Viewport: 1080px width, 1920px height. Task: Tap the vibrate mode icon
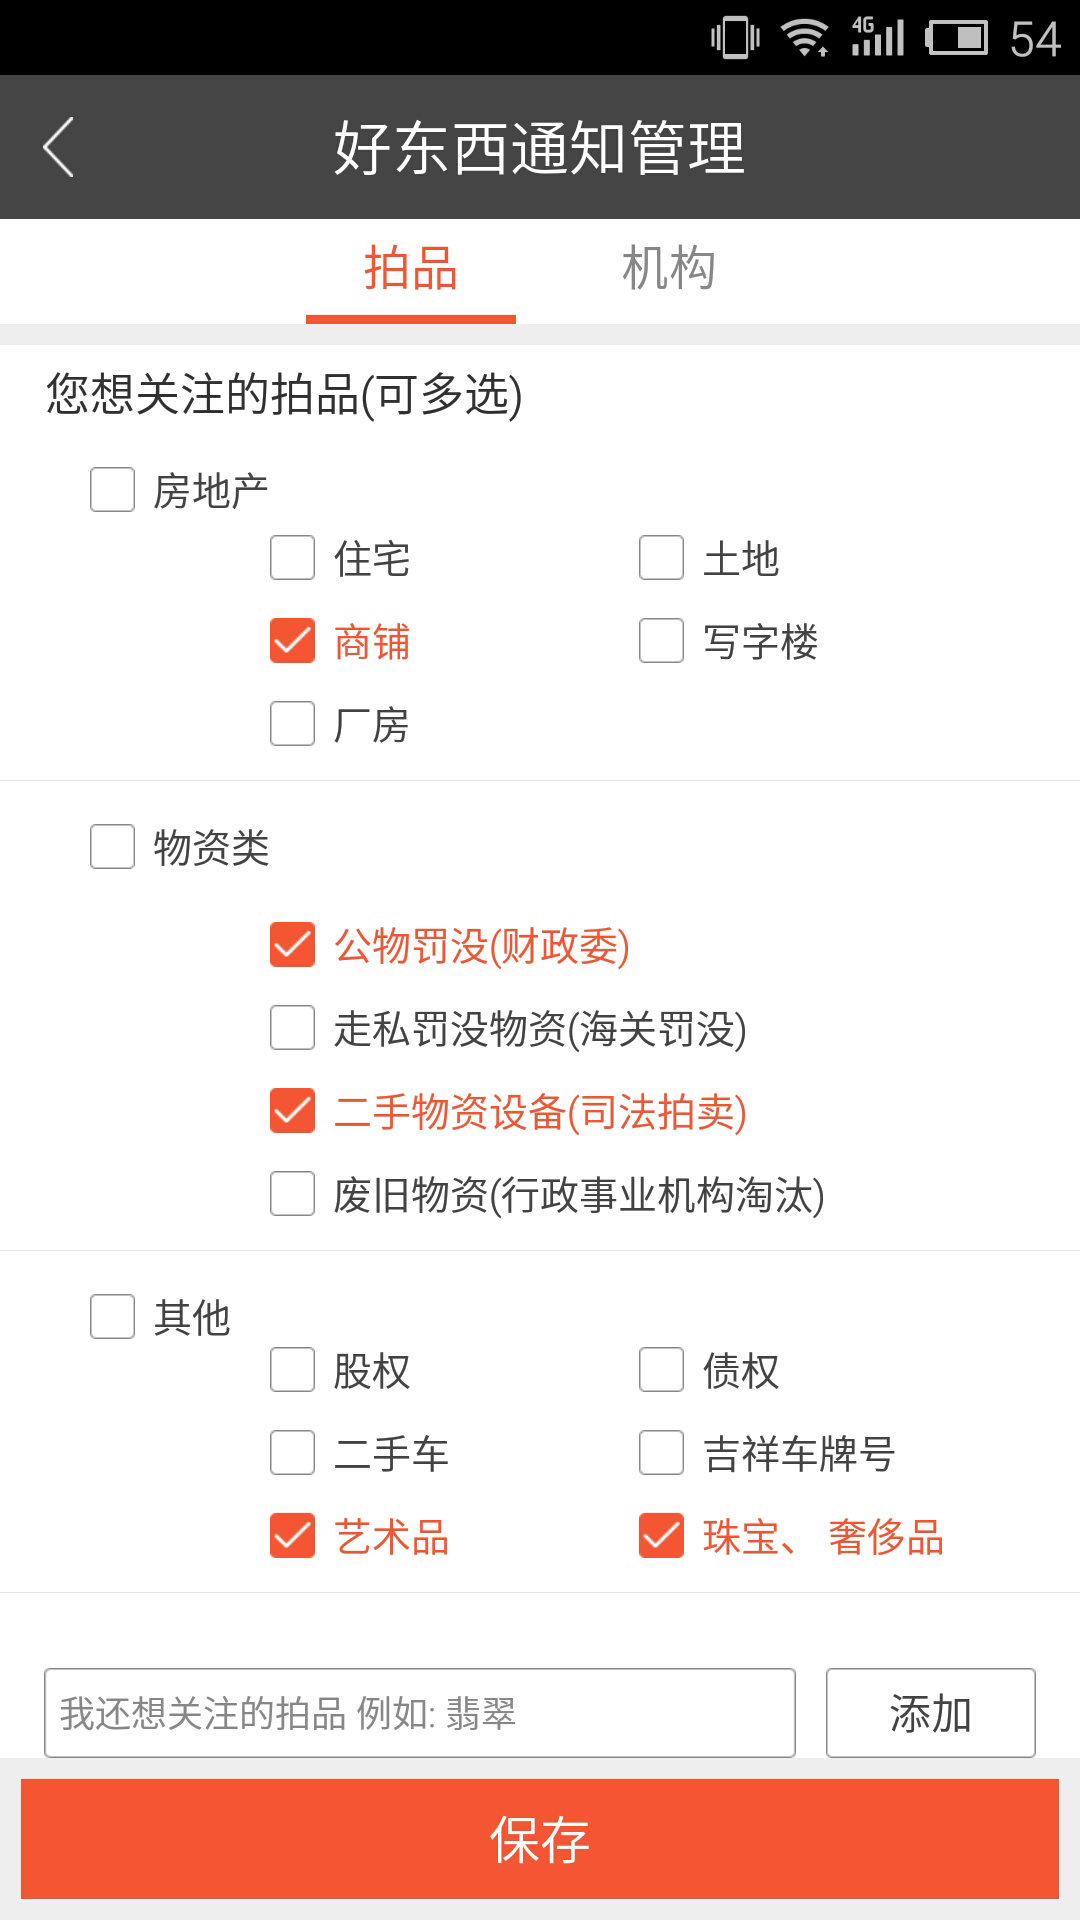pos(735,38)
